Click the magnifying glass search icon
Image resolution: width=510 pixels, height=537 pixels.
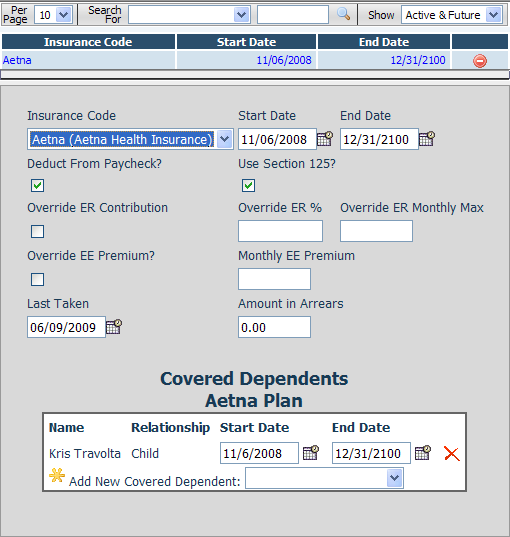tap(343, 14)
